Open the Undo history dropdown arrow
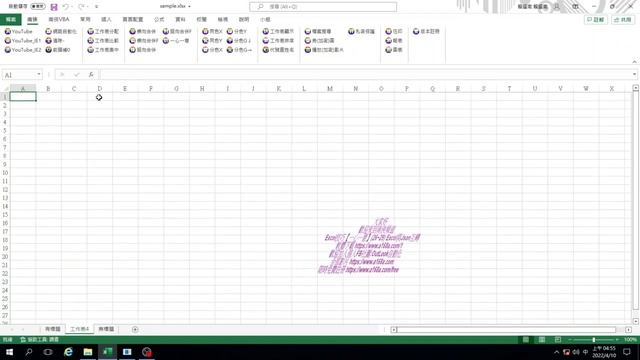Image resolution: width=640 pixels, height=360 pixels. click(x=72, y=7)
